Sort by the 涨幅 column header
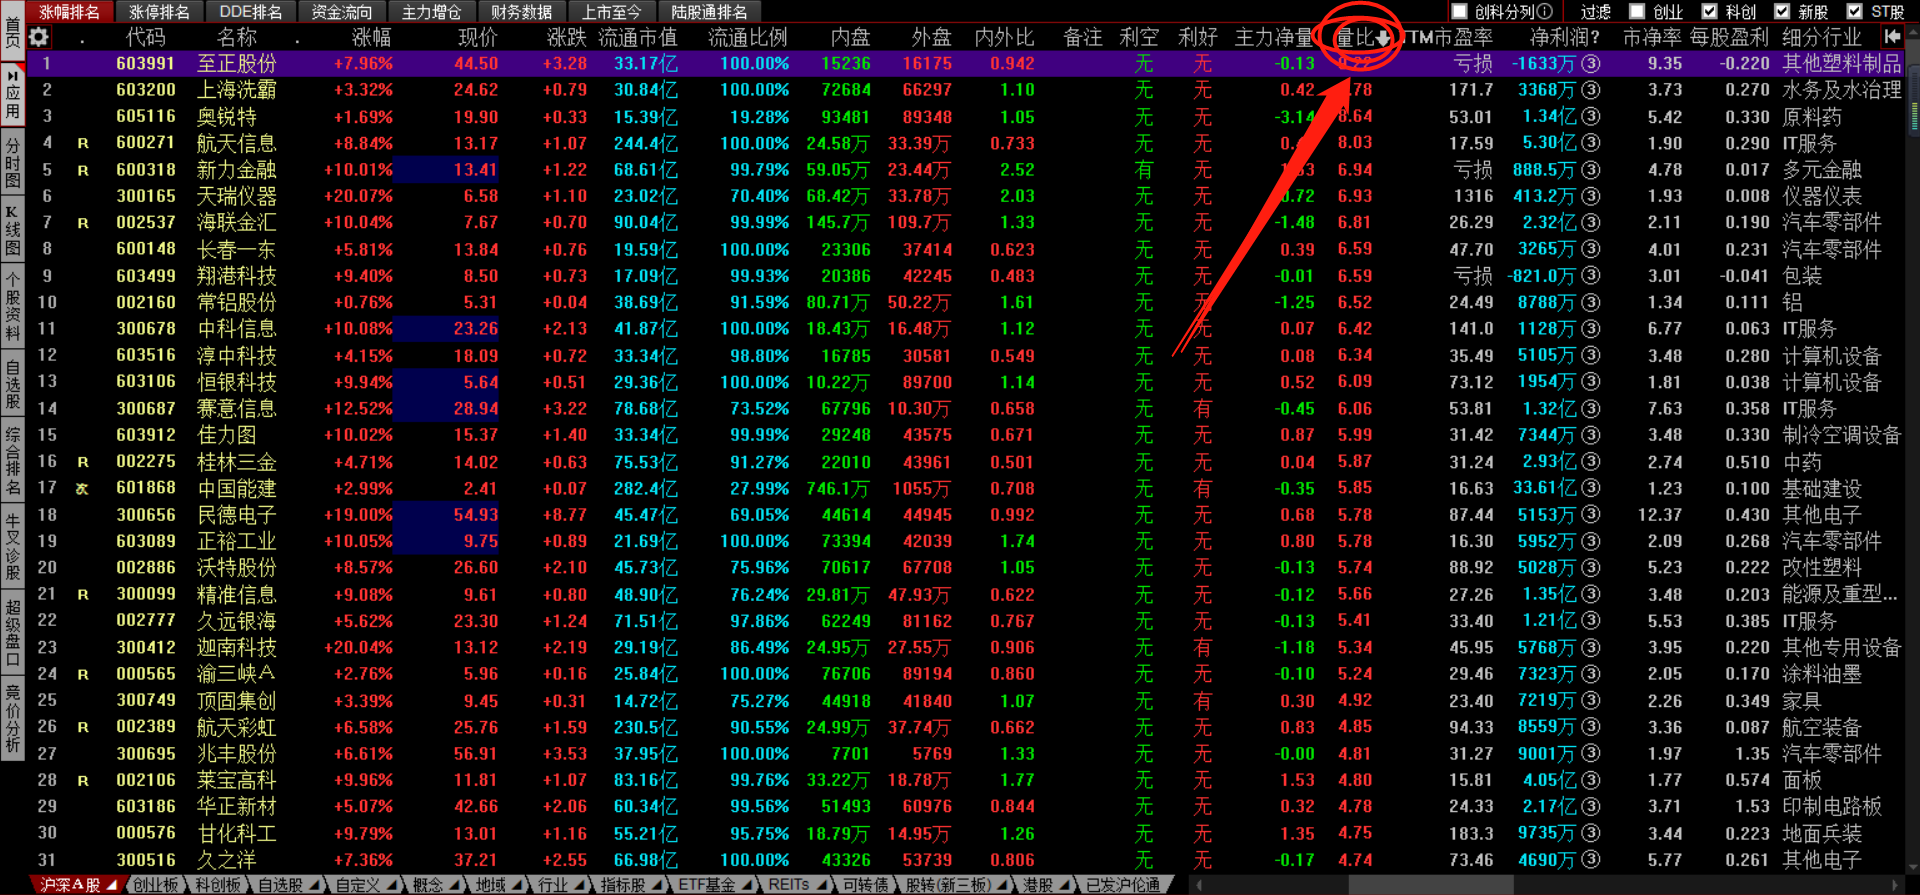This screenshot has height=895, width=1920. (371, 38)
